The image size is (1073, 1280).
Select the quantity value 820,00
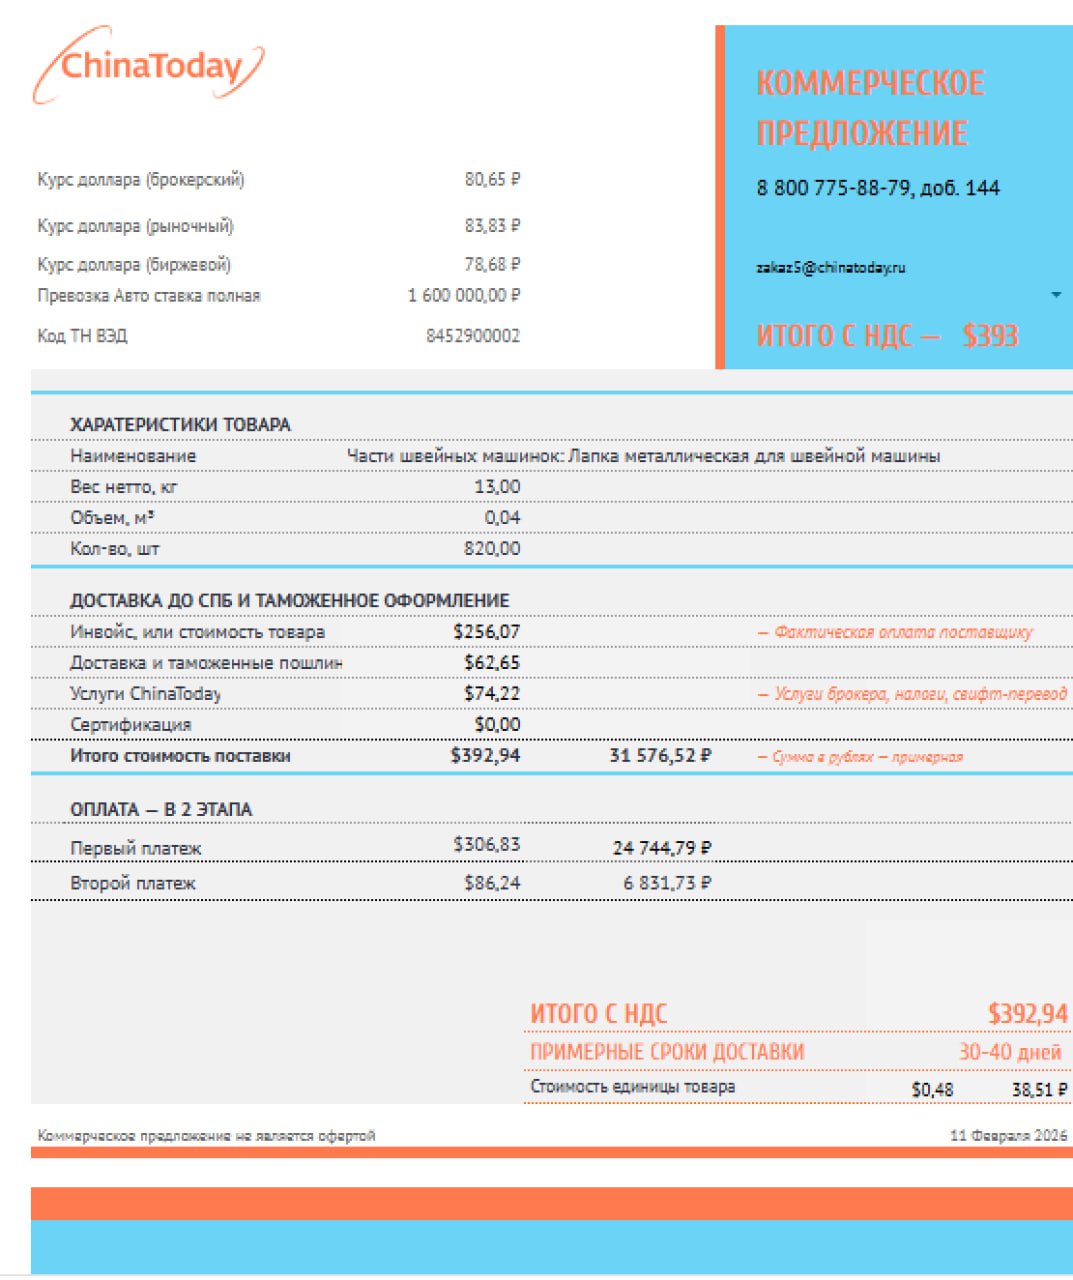[x=492, y=549]
